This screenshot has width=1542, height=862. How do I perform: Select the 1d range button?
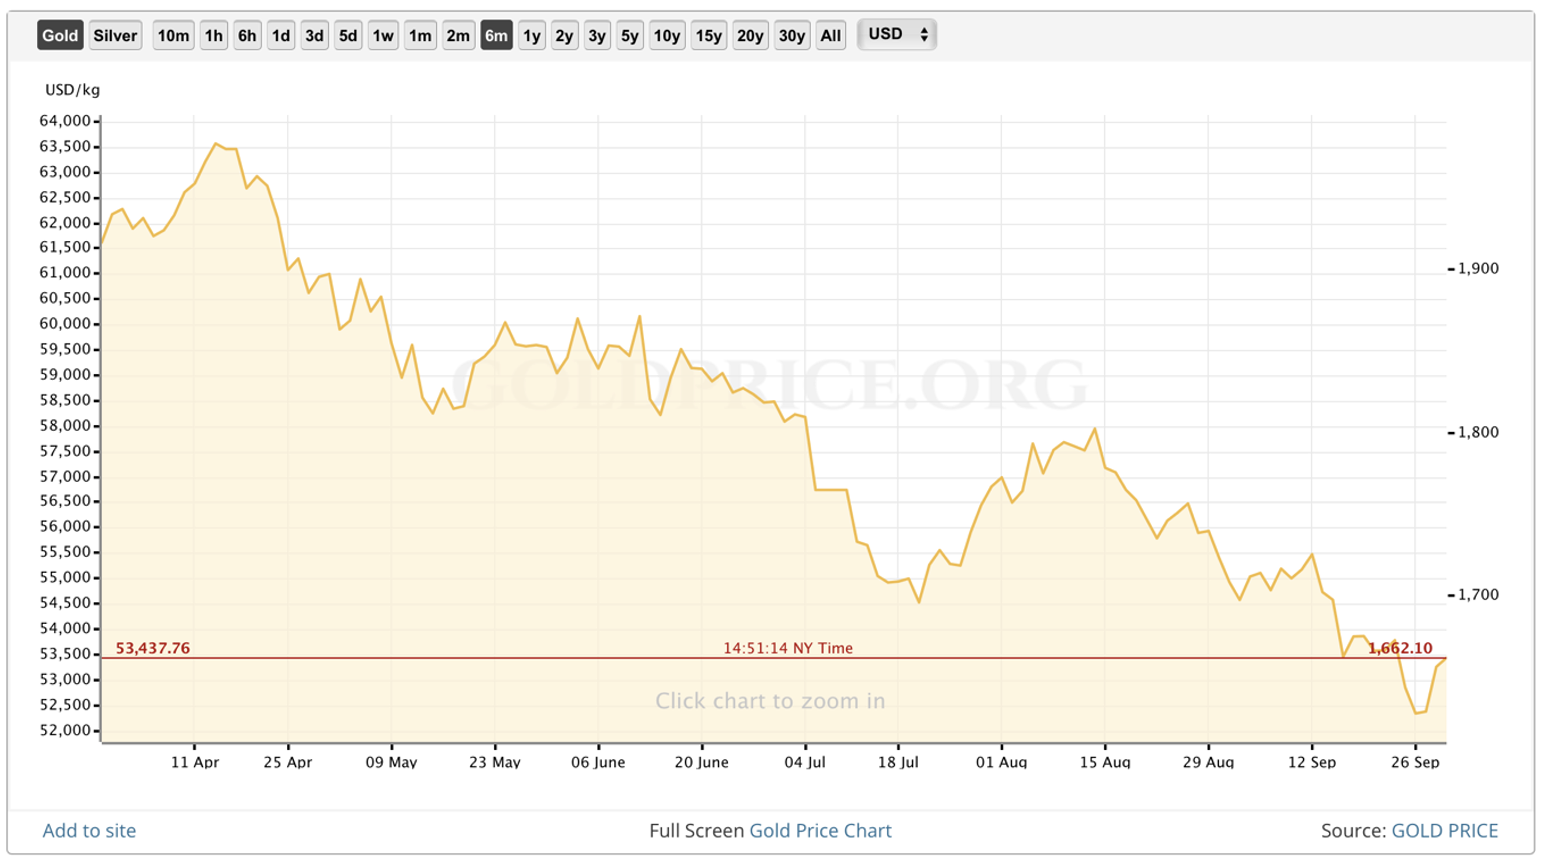click(281, 36)
